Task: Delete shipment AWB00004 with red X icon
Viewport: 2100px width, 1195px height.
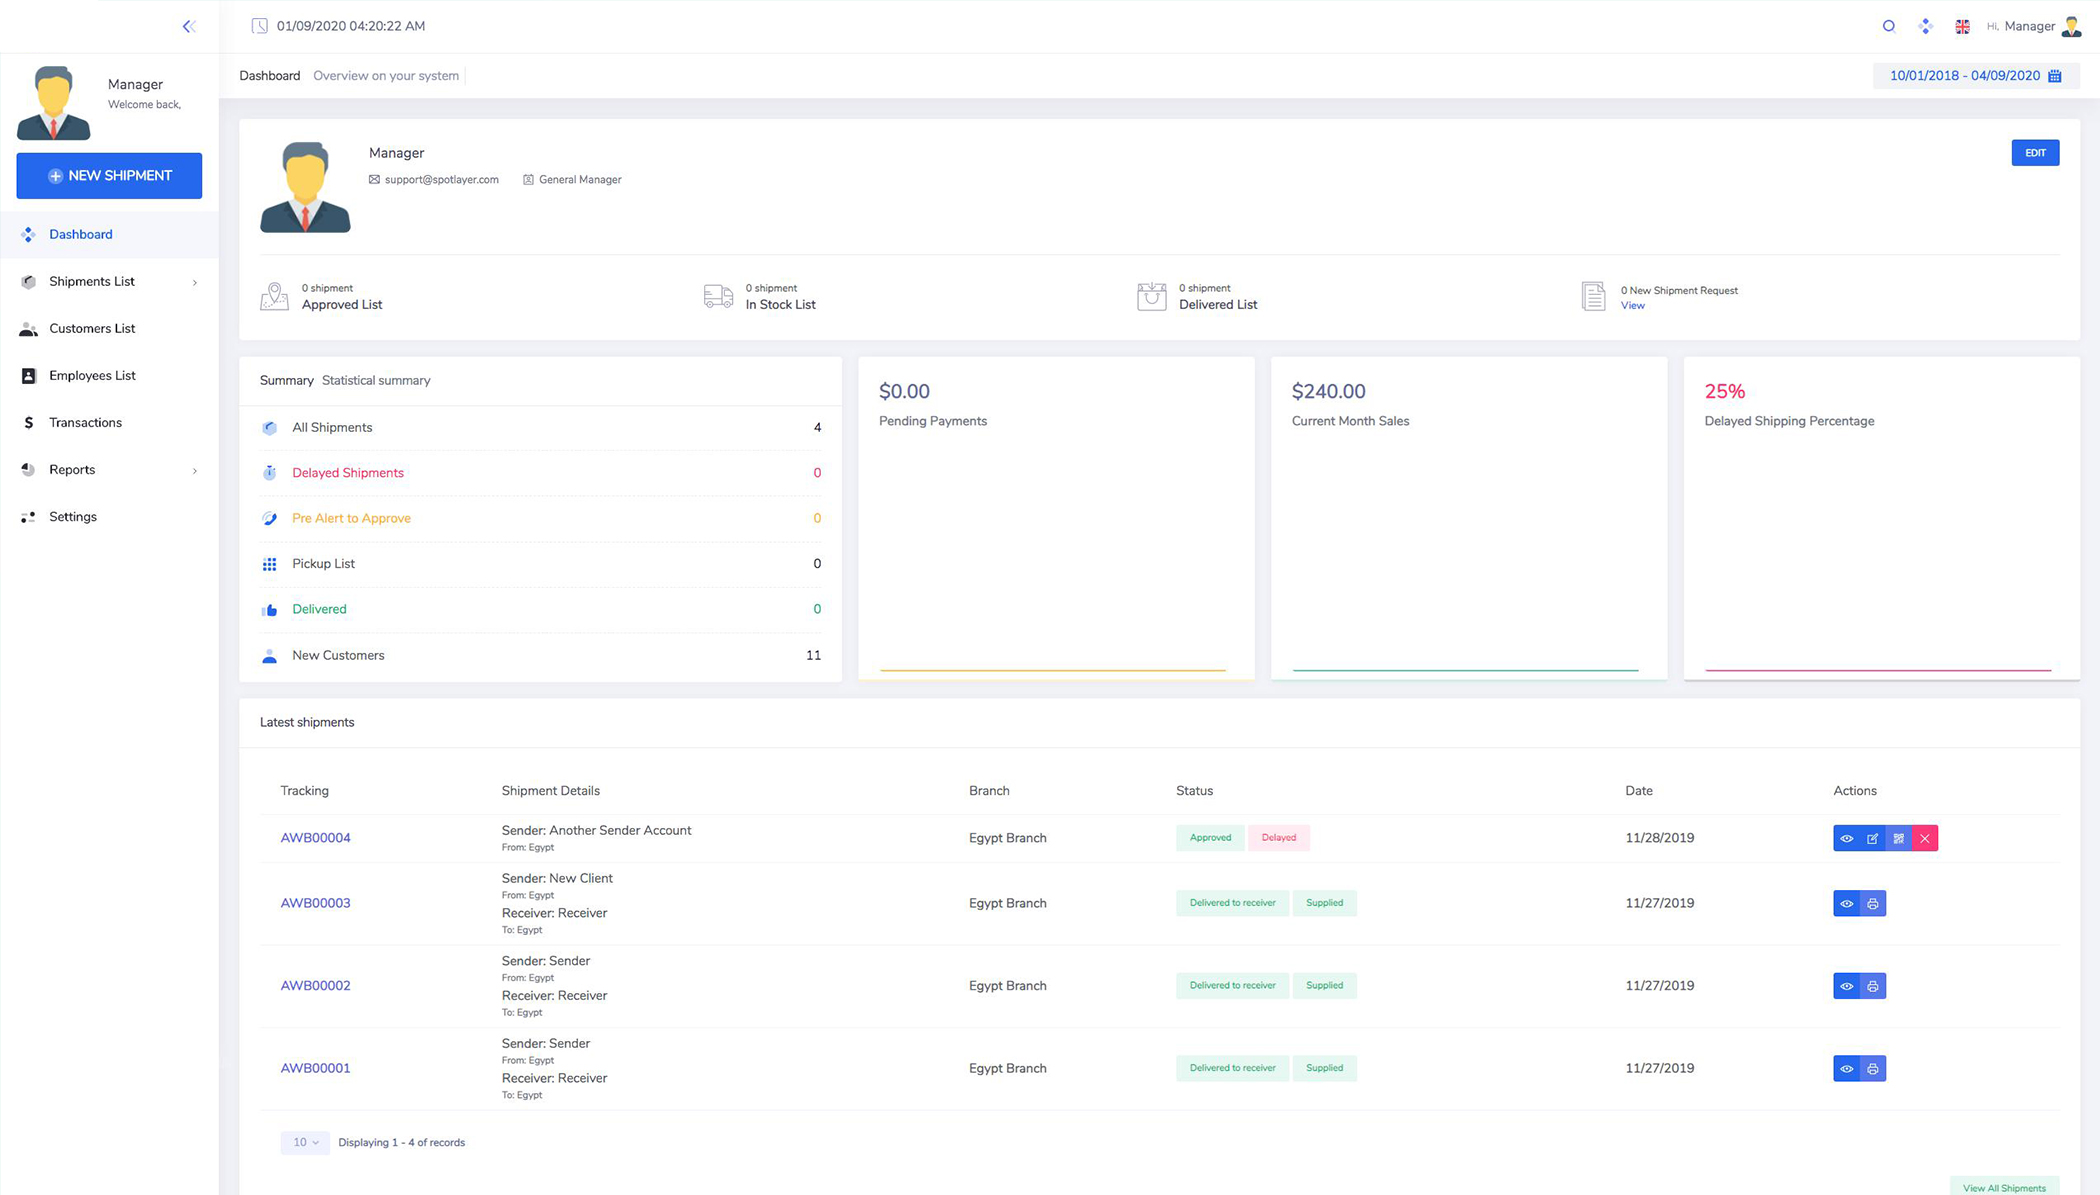Action: click(1924, 838)
